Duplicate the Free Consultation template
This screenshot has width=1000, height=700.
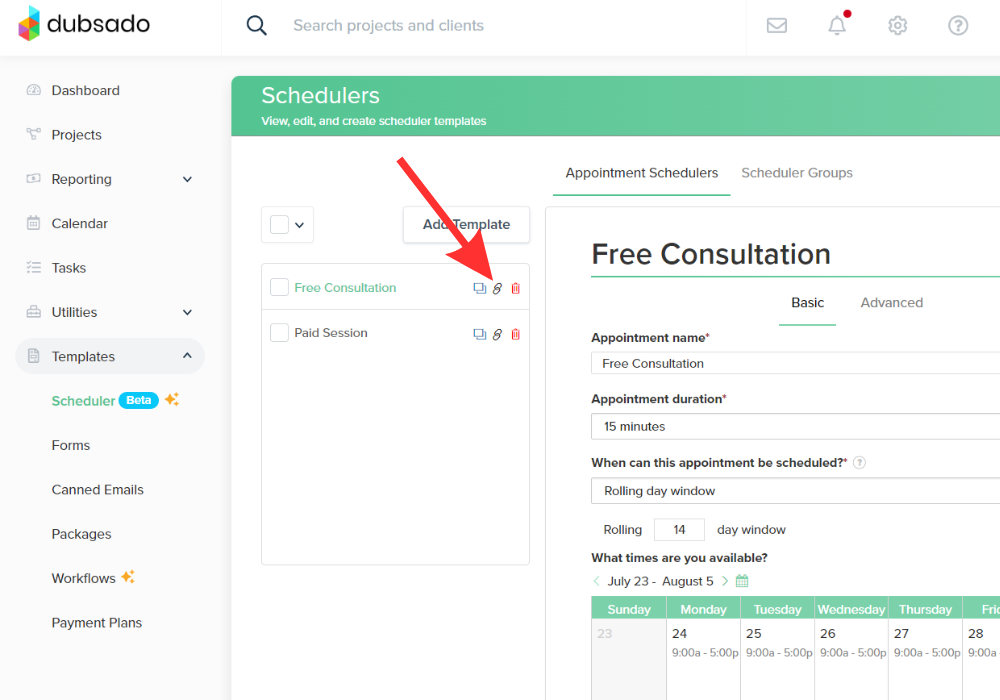(479, 289)
